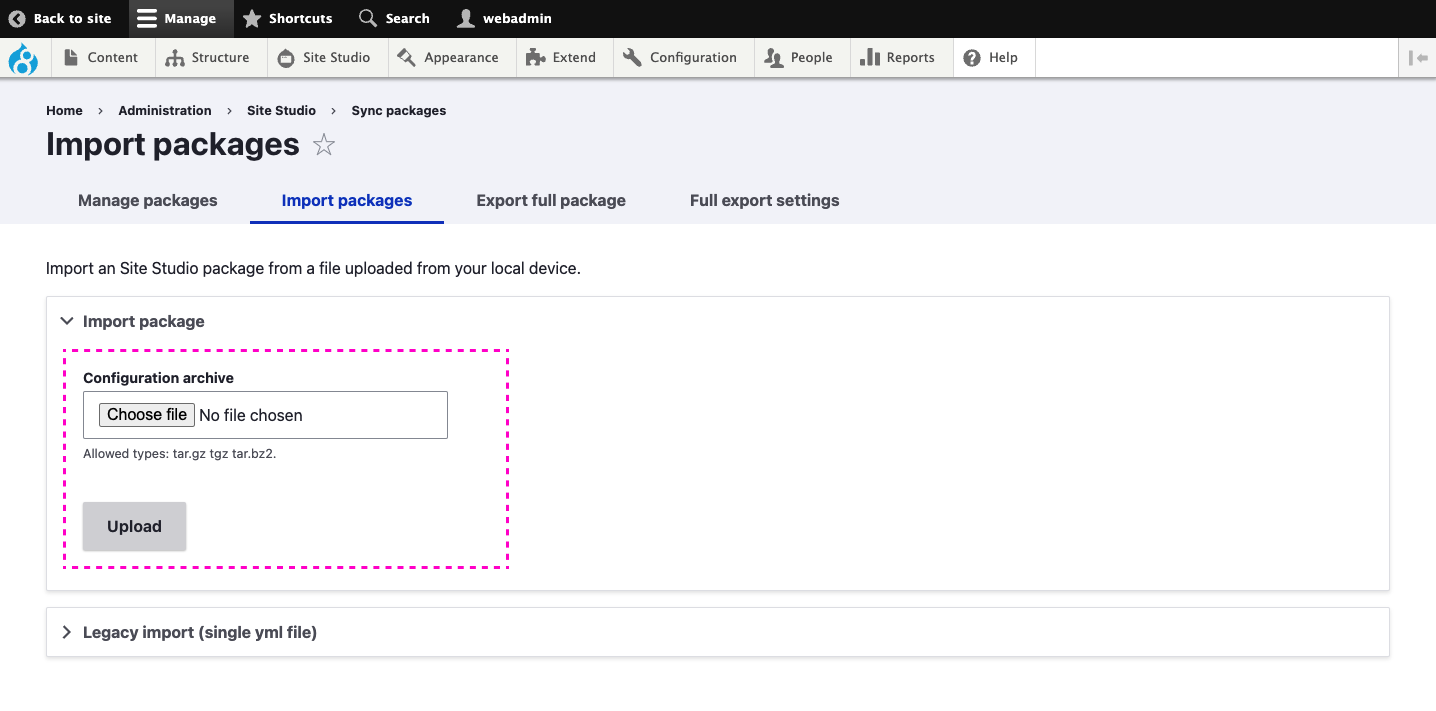
Task: Click the People icon
Action: (x=773, y=58)
